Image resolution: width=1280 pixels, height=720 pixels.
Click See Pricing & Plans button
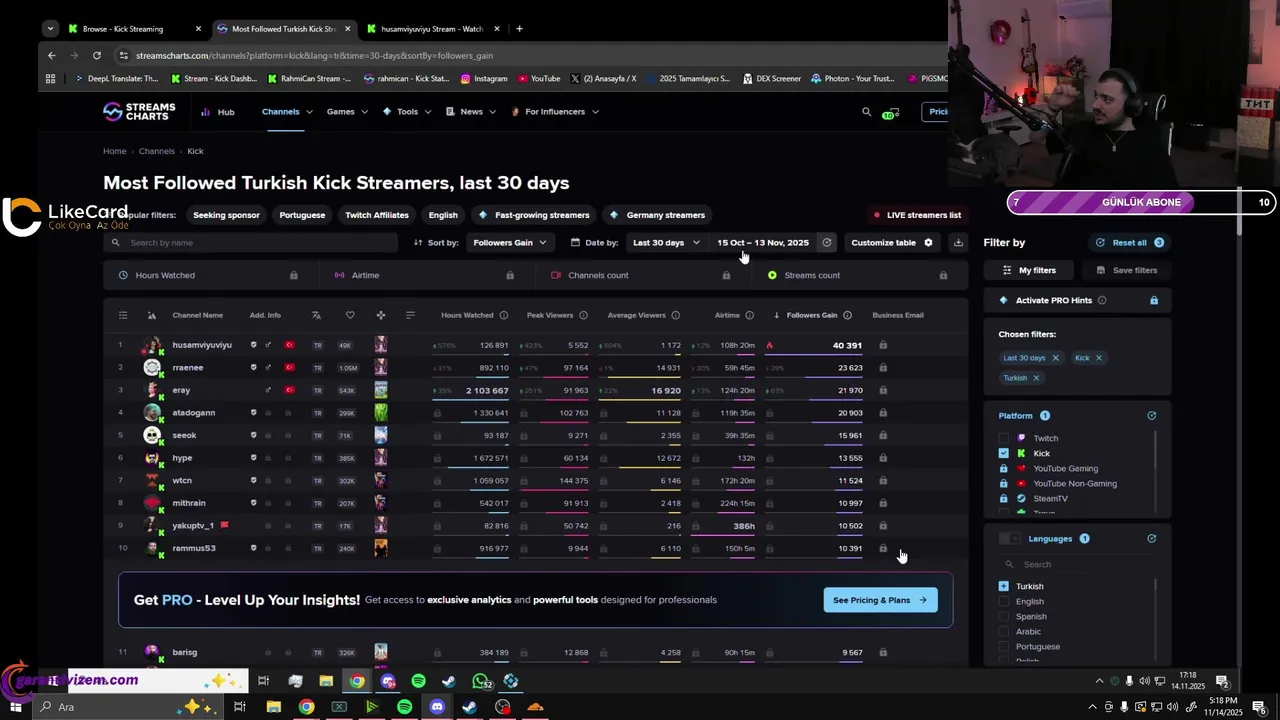click(880, 600)
